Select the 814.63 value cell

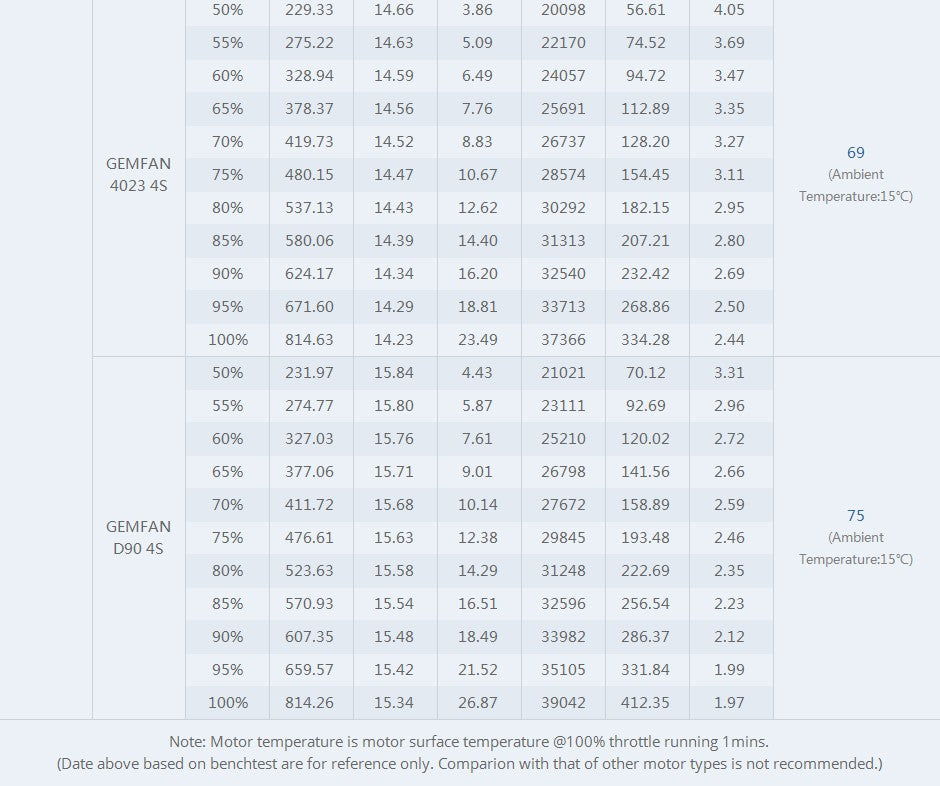point(310,340)
